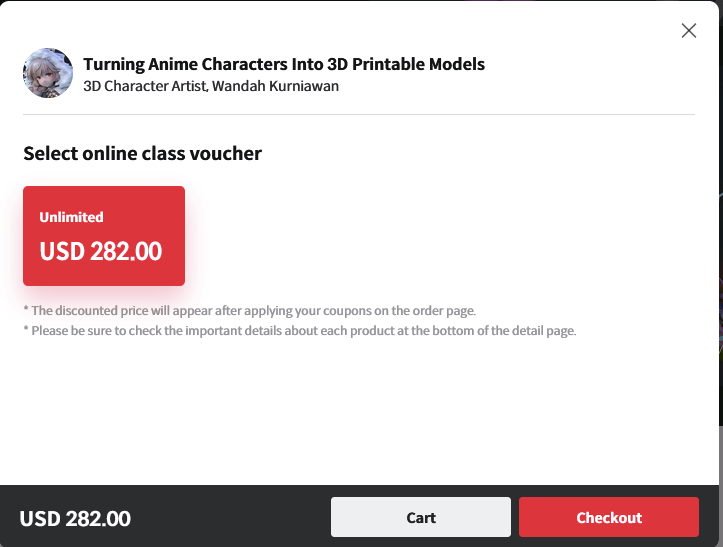Click the instructor avatar thumbnail
Screen dimensions: 723x547
[48, 73]
